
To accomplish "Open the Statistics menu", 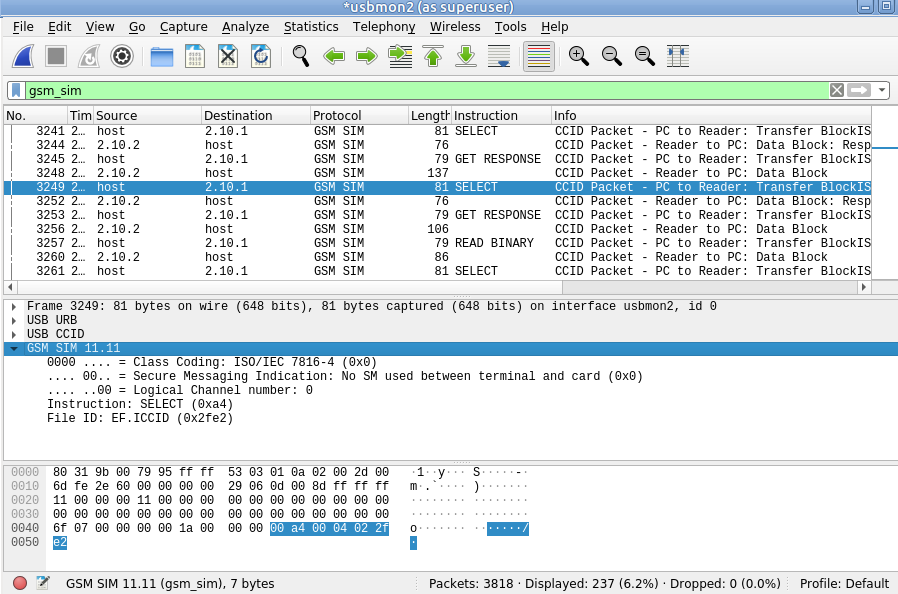I will pos(311,27).
